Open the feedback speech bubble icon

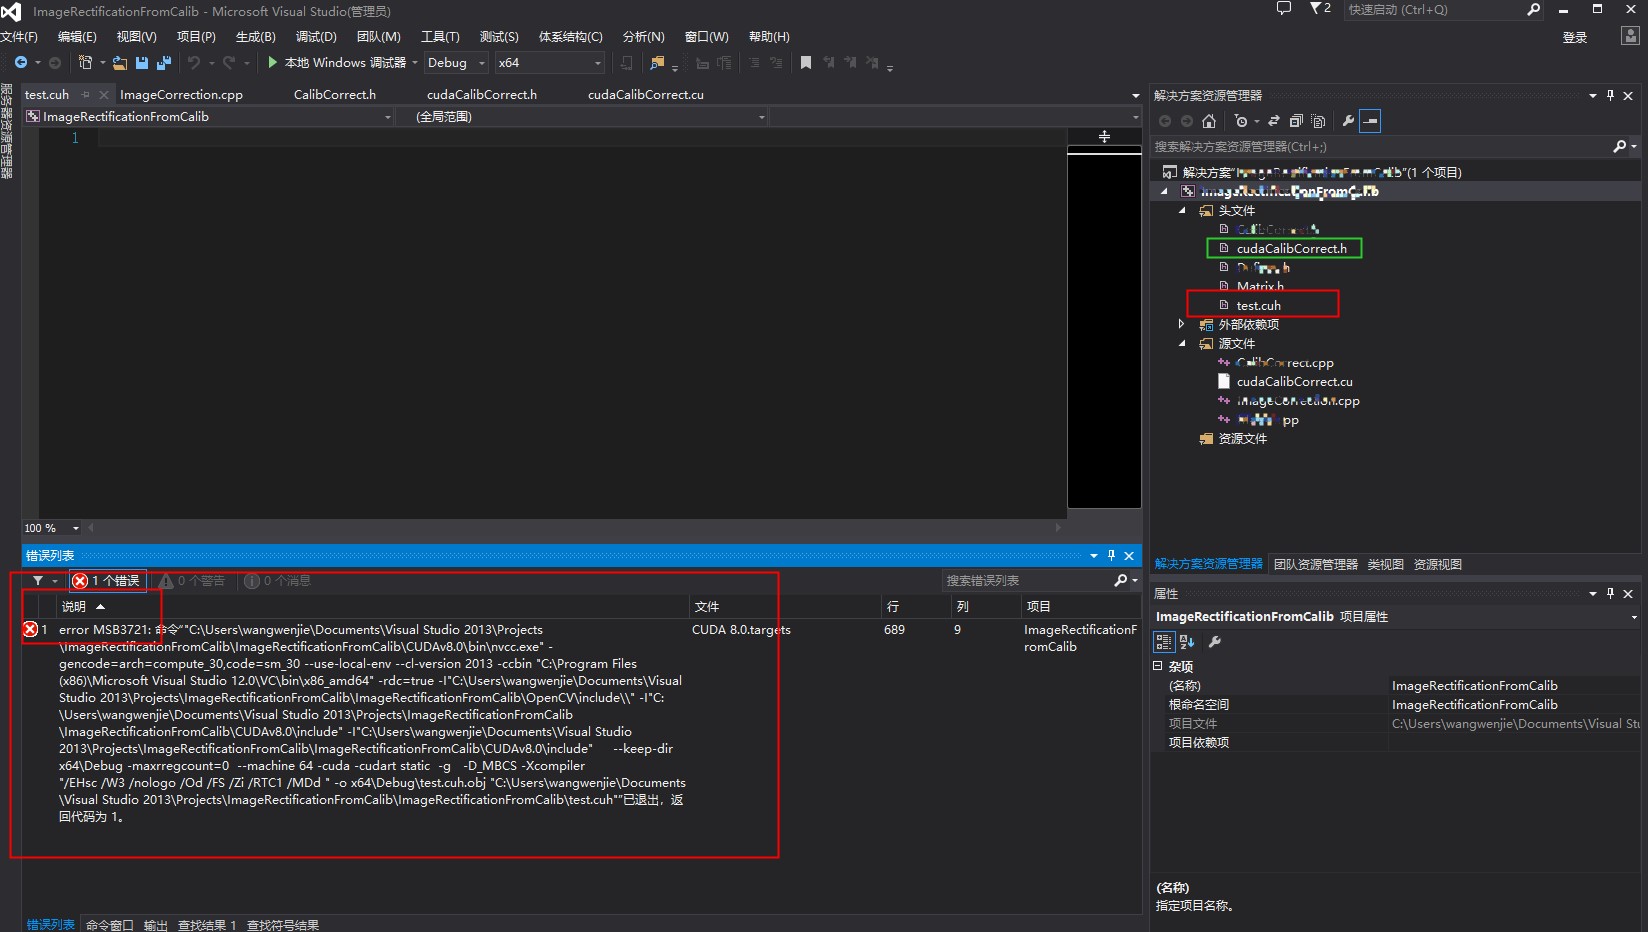1284,9
